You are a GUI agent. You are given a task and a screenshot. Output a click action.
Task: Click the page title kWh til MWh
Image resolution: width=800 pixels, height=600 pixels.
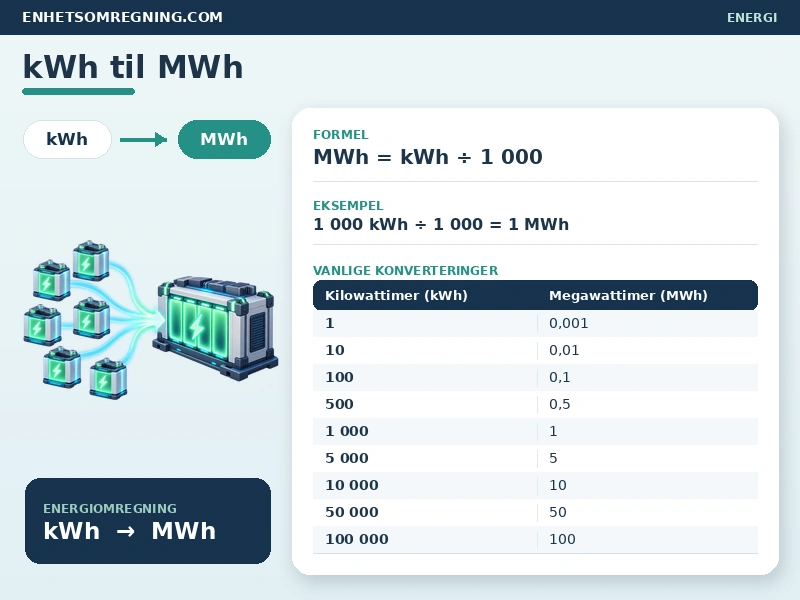tap(133, 67)
